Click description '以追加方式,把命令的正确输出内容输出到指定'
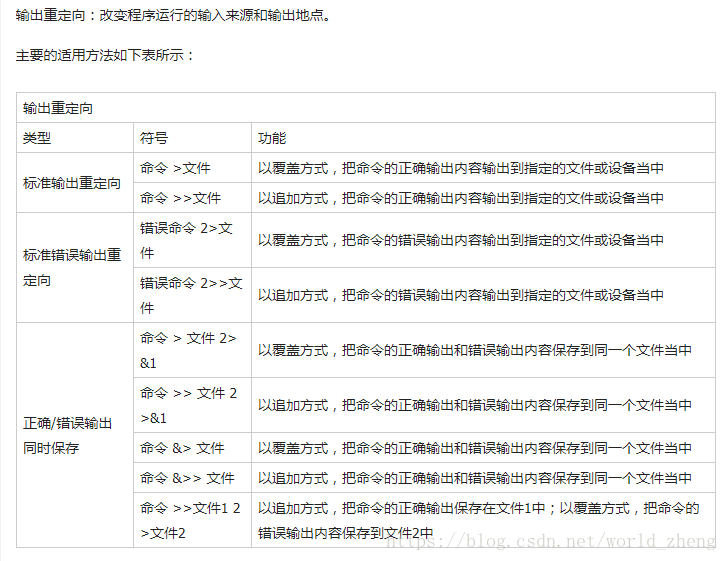This screenshot has height=561, width=727. 483,198
